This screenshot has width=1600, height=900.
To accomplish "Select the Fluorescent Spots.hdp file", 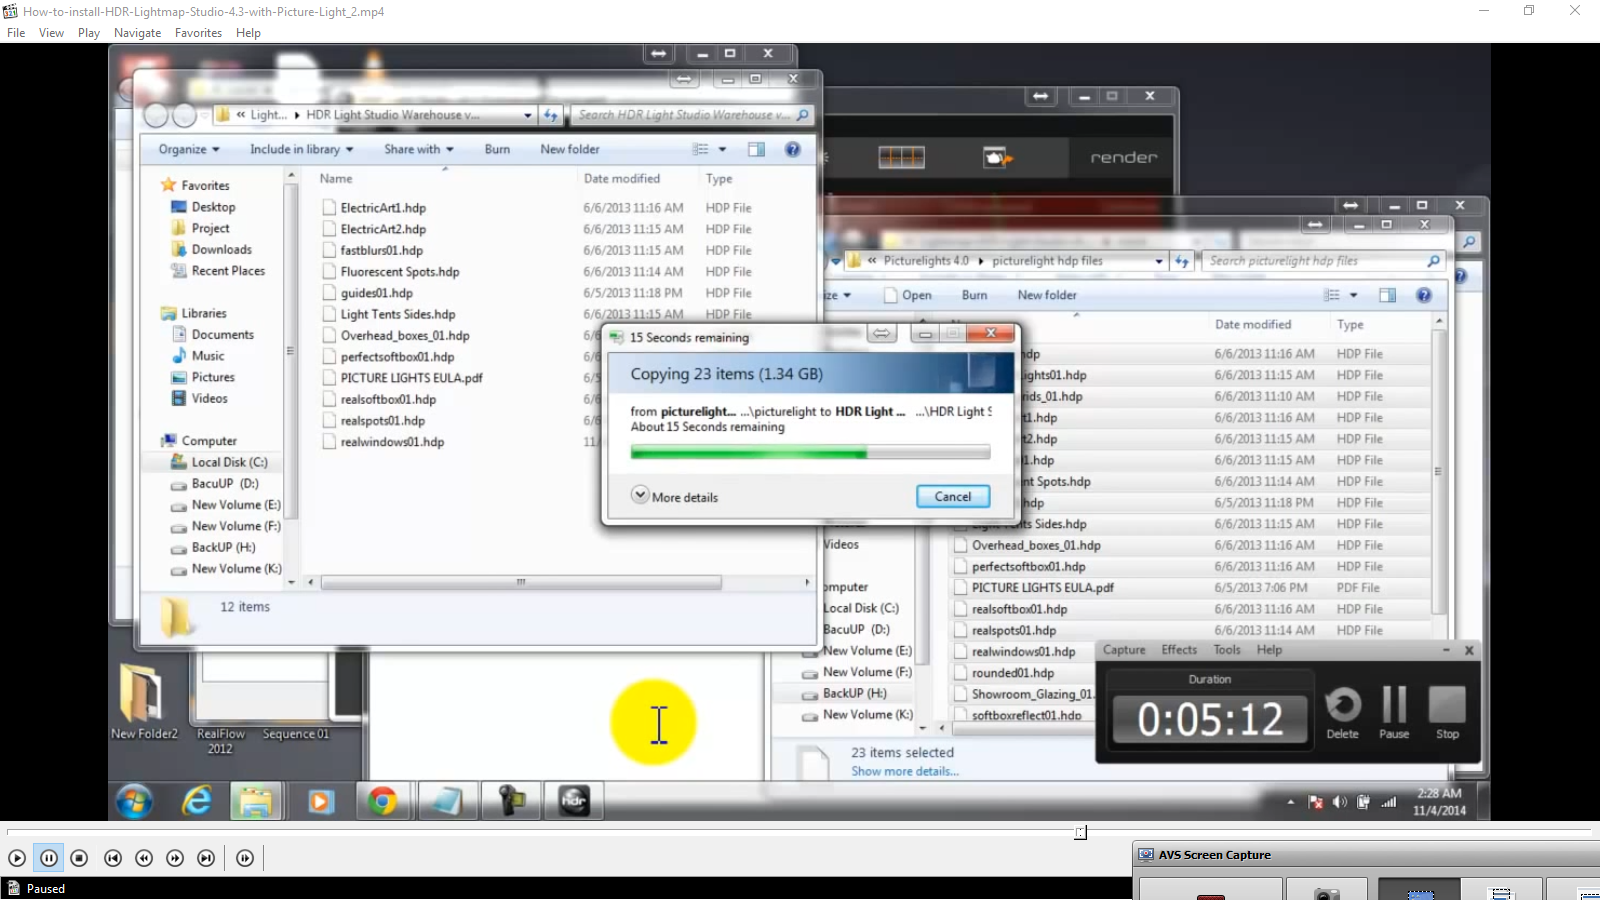I will point(400,272).
